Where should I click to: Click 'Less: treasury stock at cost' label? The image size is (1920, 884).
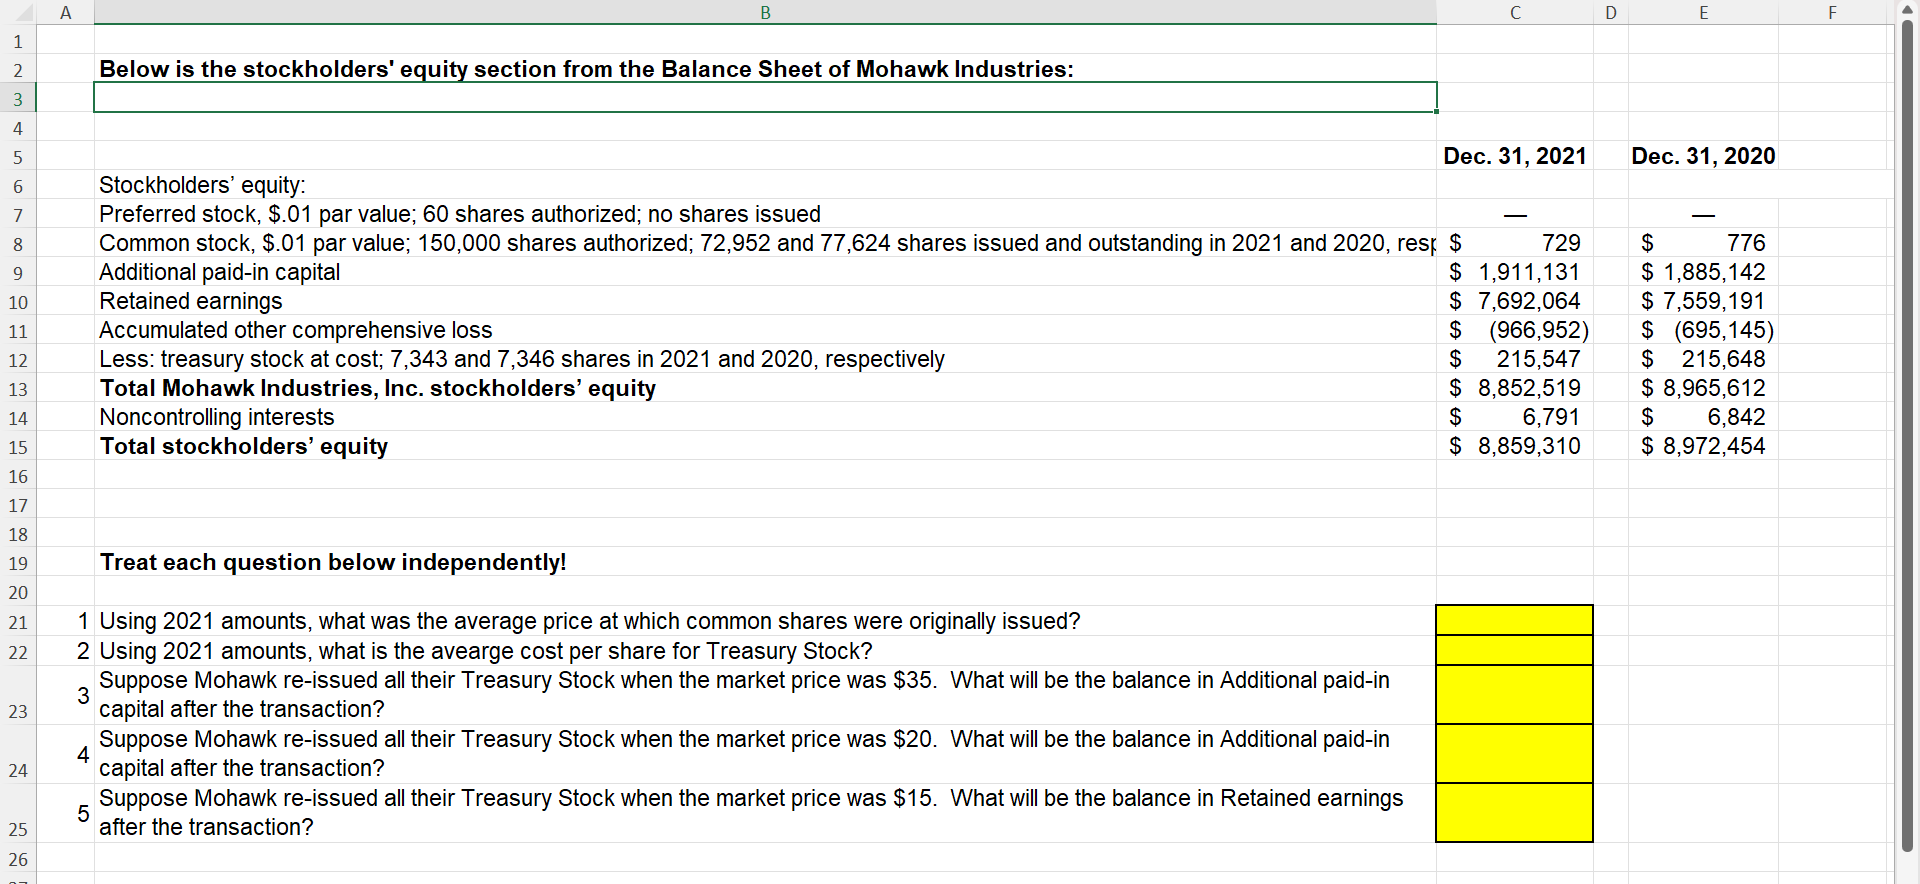(521, 359)
